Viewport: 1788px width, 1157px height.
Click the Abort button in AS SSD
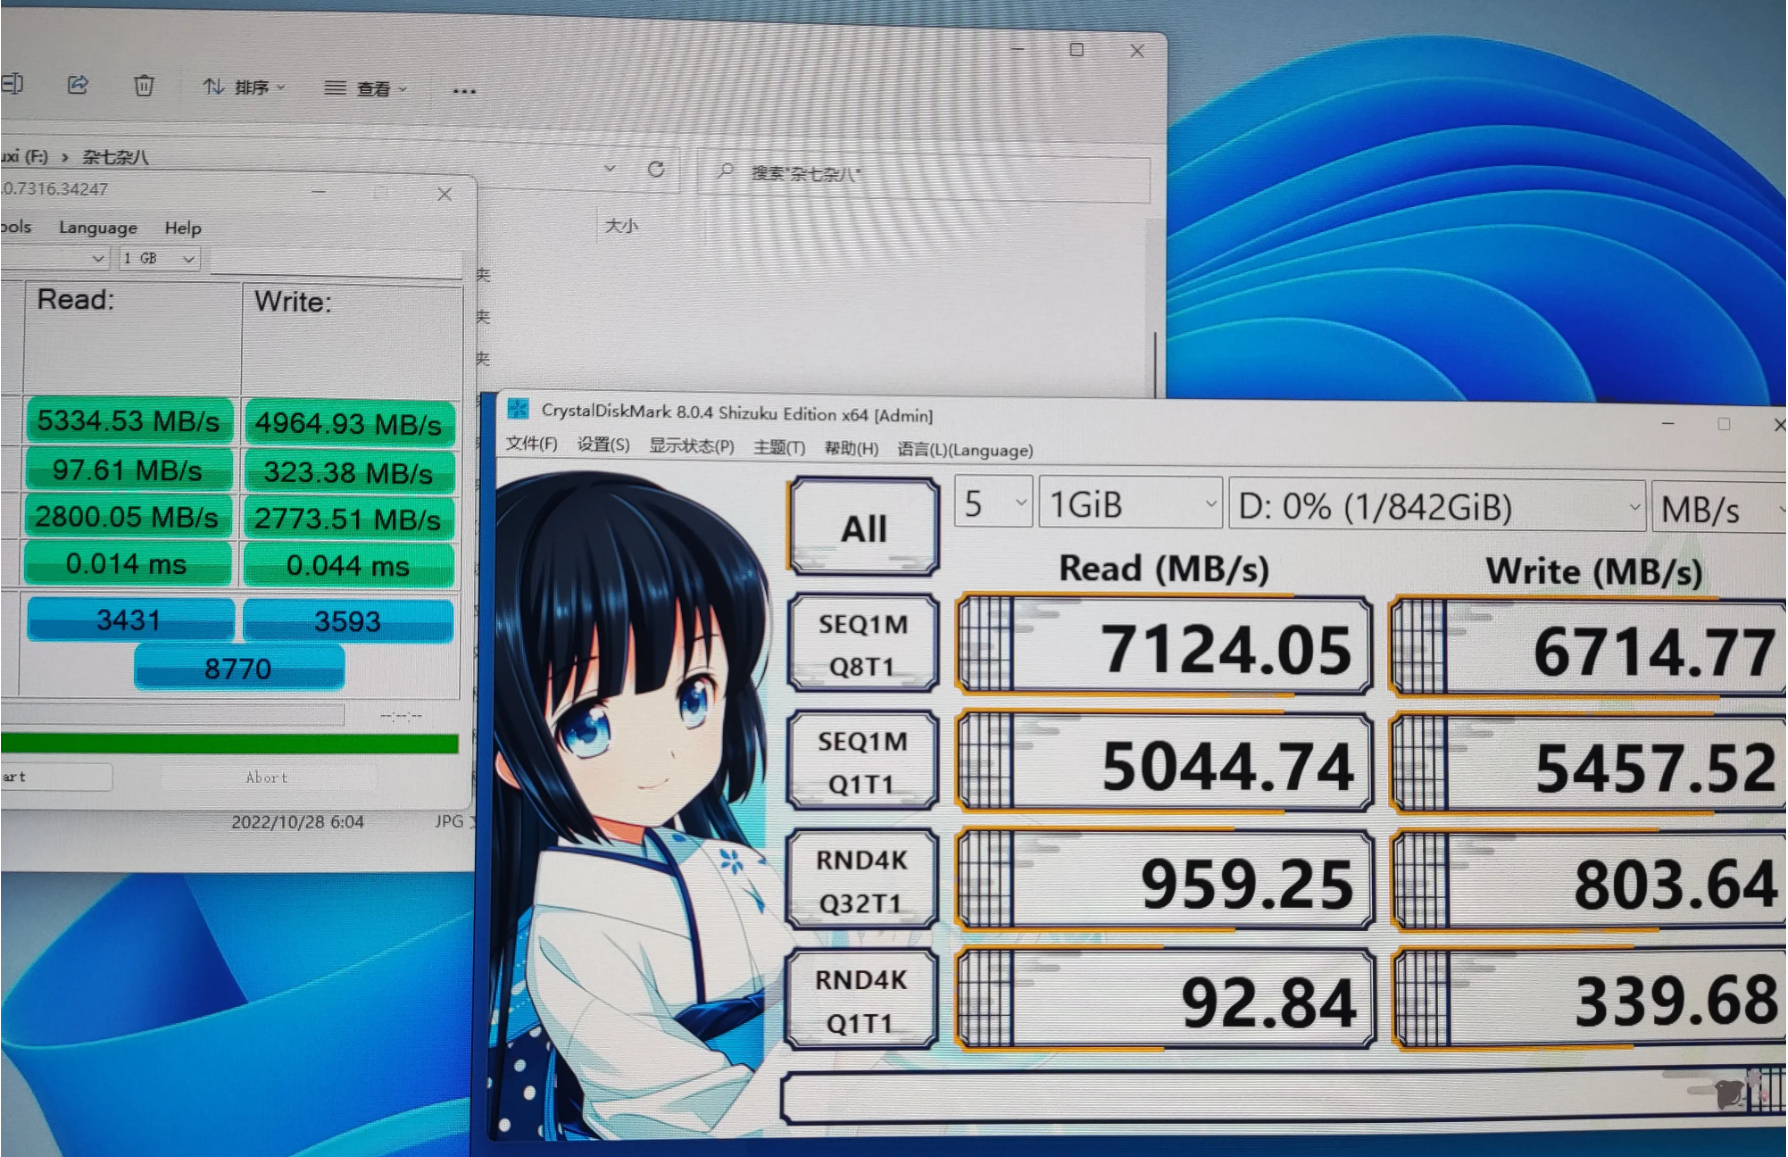[x=266, y=777]
